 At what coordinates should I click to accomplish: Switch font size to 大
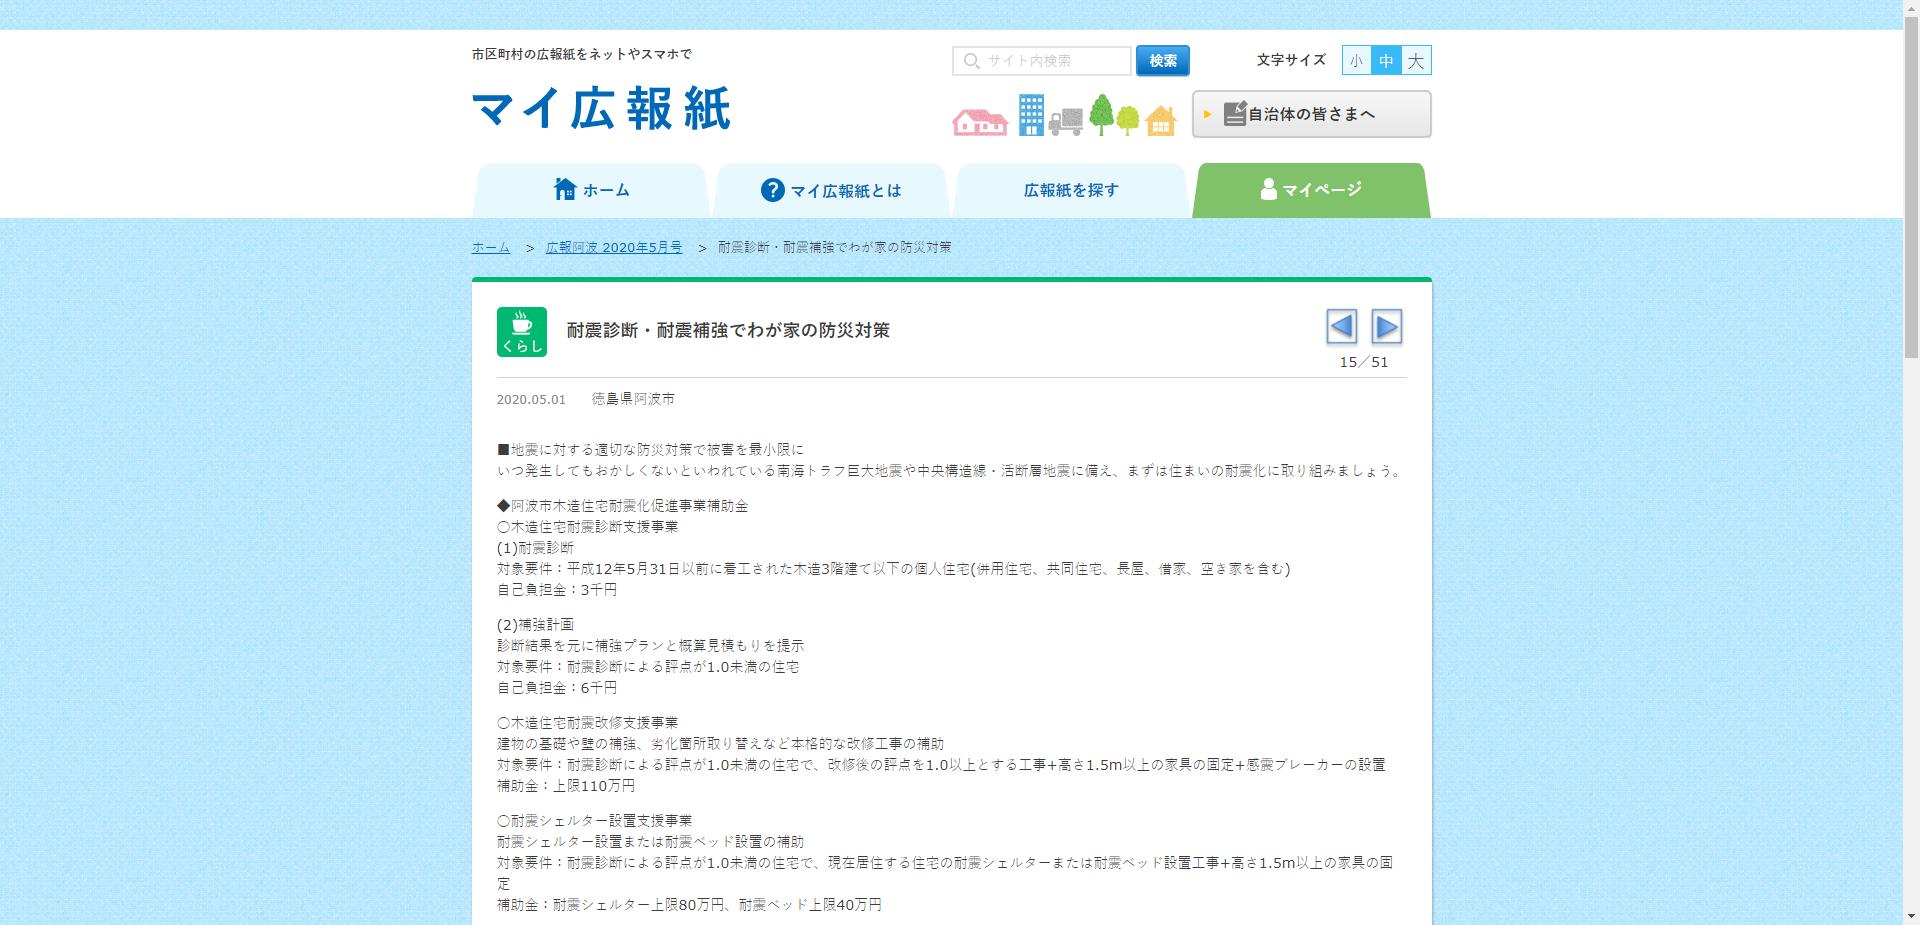pos(1416,60)
